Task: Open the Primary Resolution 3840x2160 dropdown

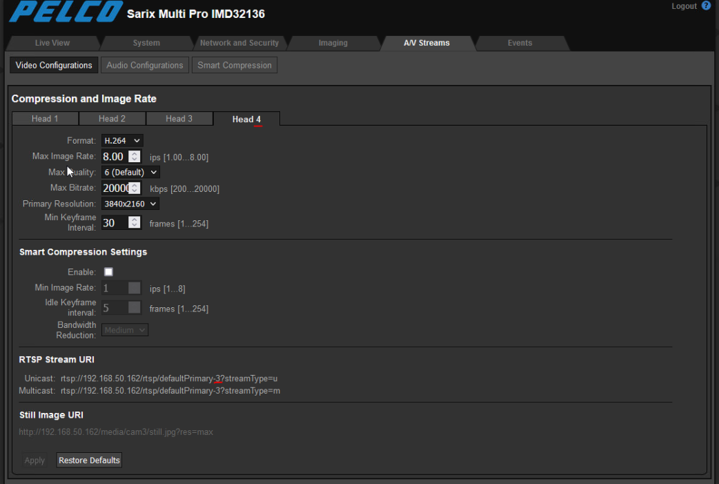Action: (x=130, y=204)
